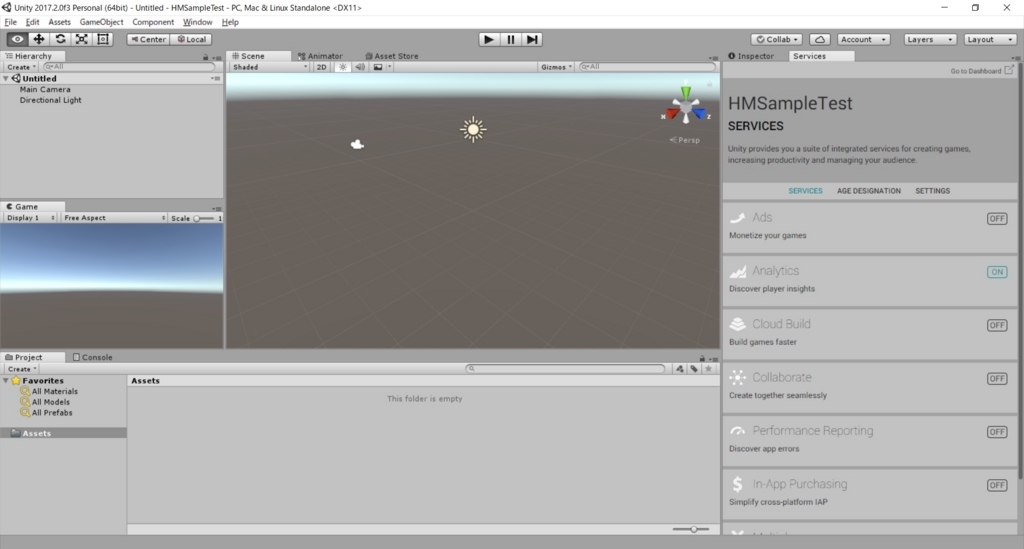Switch to the Animator tab

tap(320, 56)
